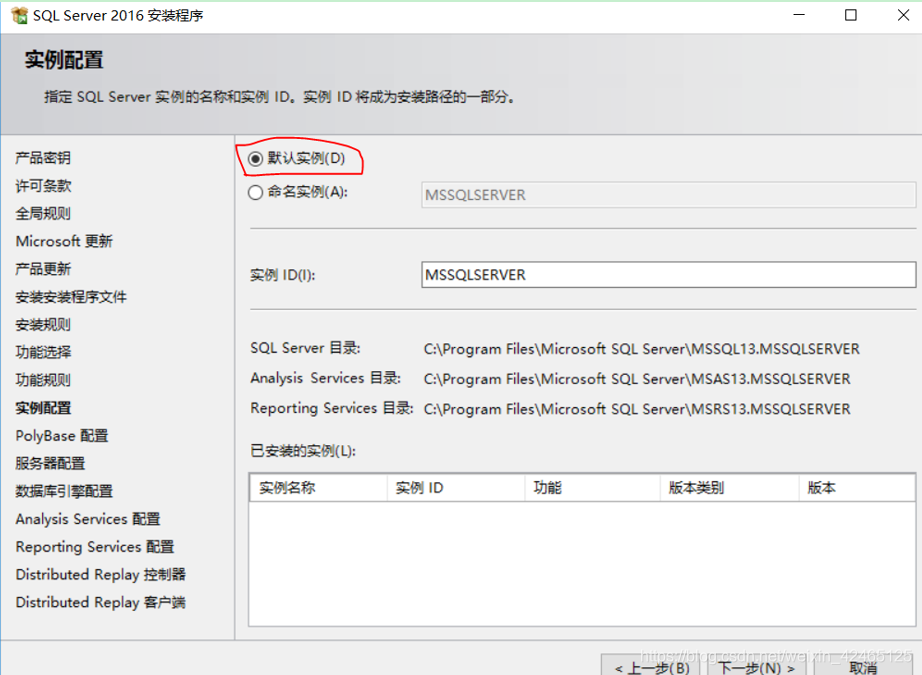Image resolution: width=922 pixels, height=675 pixels.
Task: Click the MSAS13.MSSQLSERVER directory path
Action: (x=637, y=379)
